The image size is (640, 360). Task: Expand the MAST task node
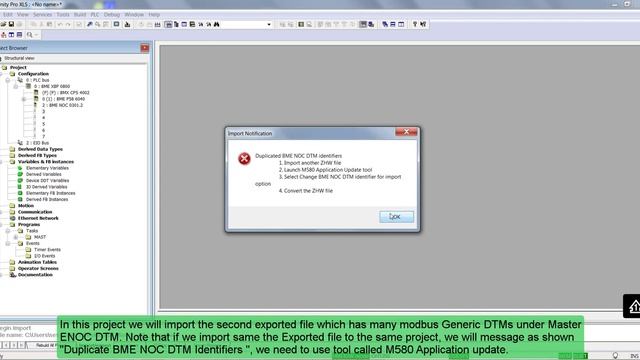16,237
